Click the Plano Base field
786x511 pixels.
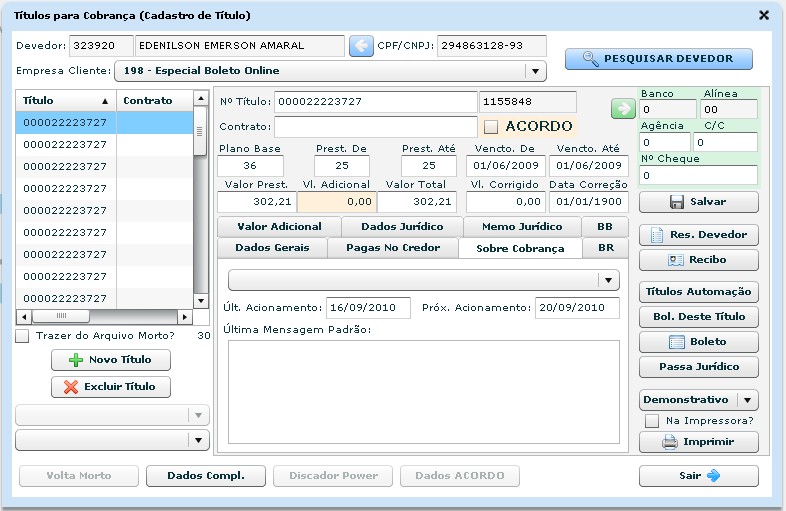tap(250, 166)
